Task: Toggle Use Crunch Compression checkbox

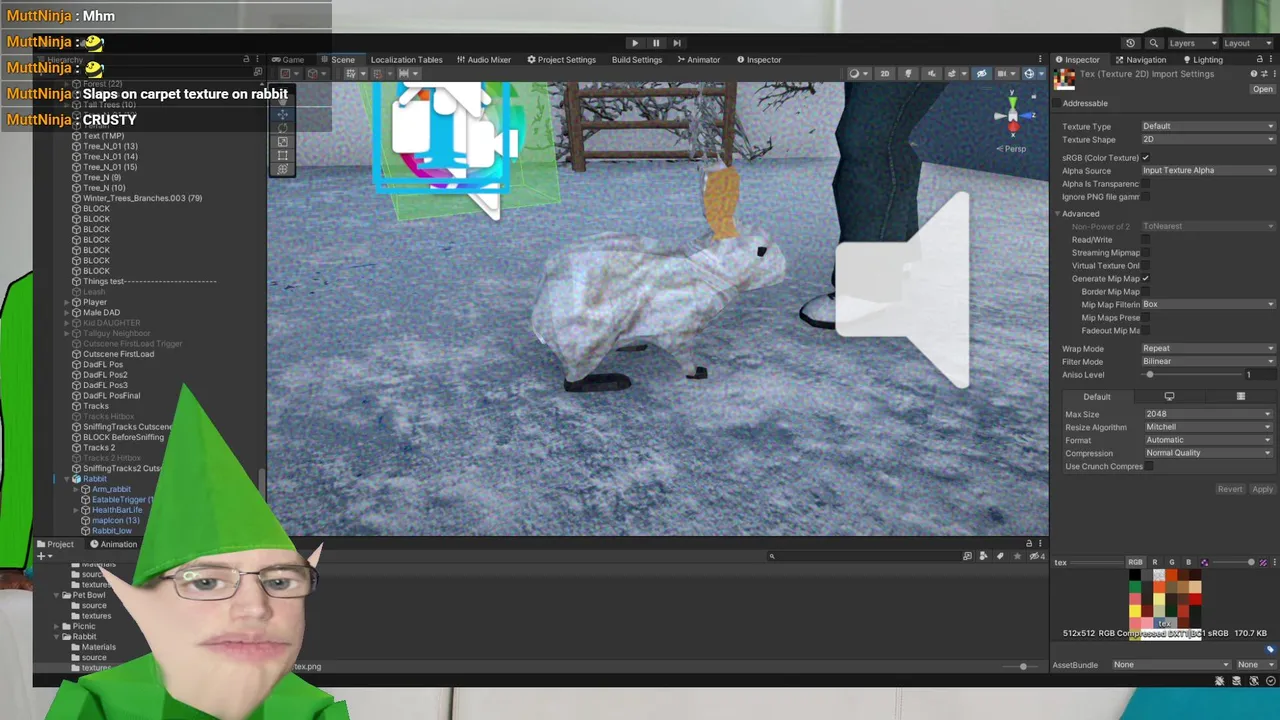Action: pos(1149,466)
